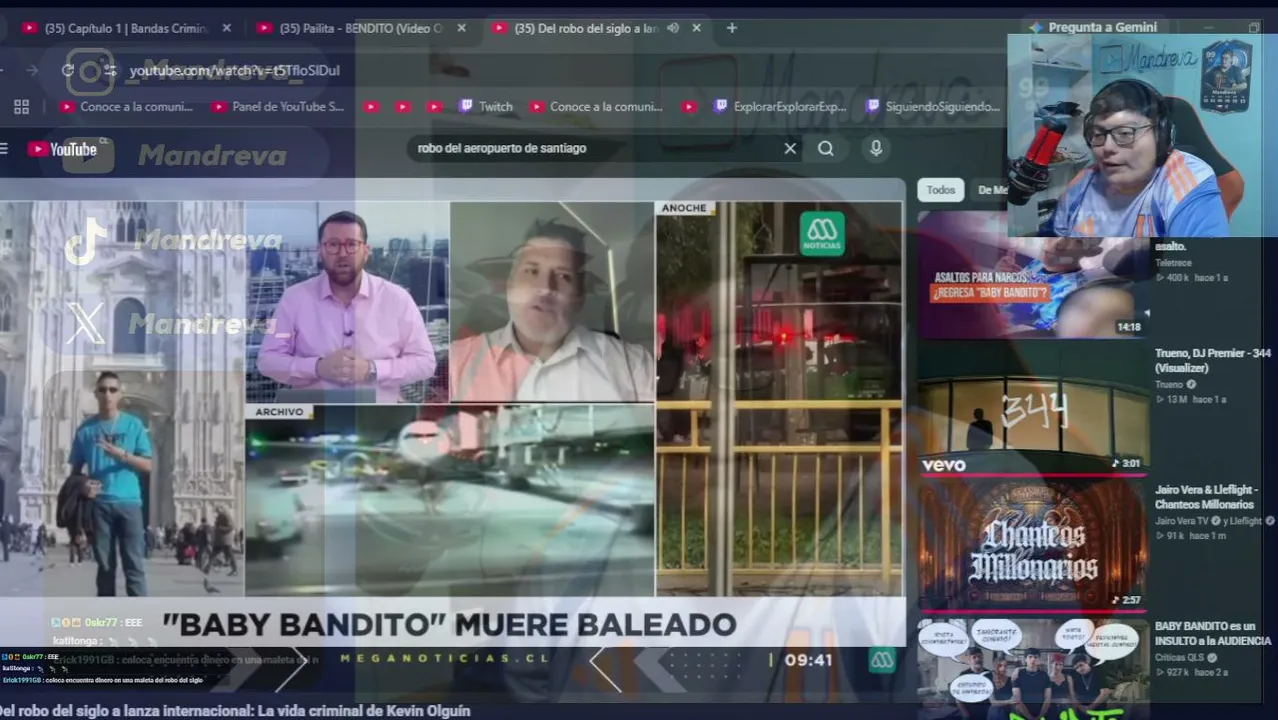Visit the Críticas QLS channel
Image resolution: width=1278 pixels, height=720 pixels.
[1179, 658]
